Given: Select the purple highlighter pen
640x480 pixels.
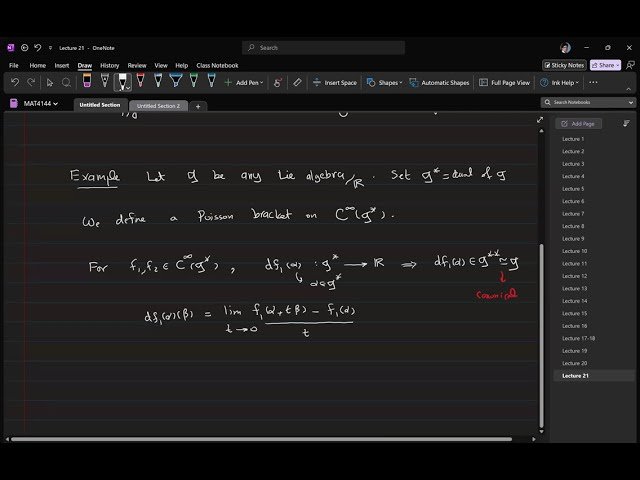Looking at the screenshot, I should (87, 80).
